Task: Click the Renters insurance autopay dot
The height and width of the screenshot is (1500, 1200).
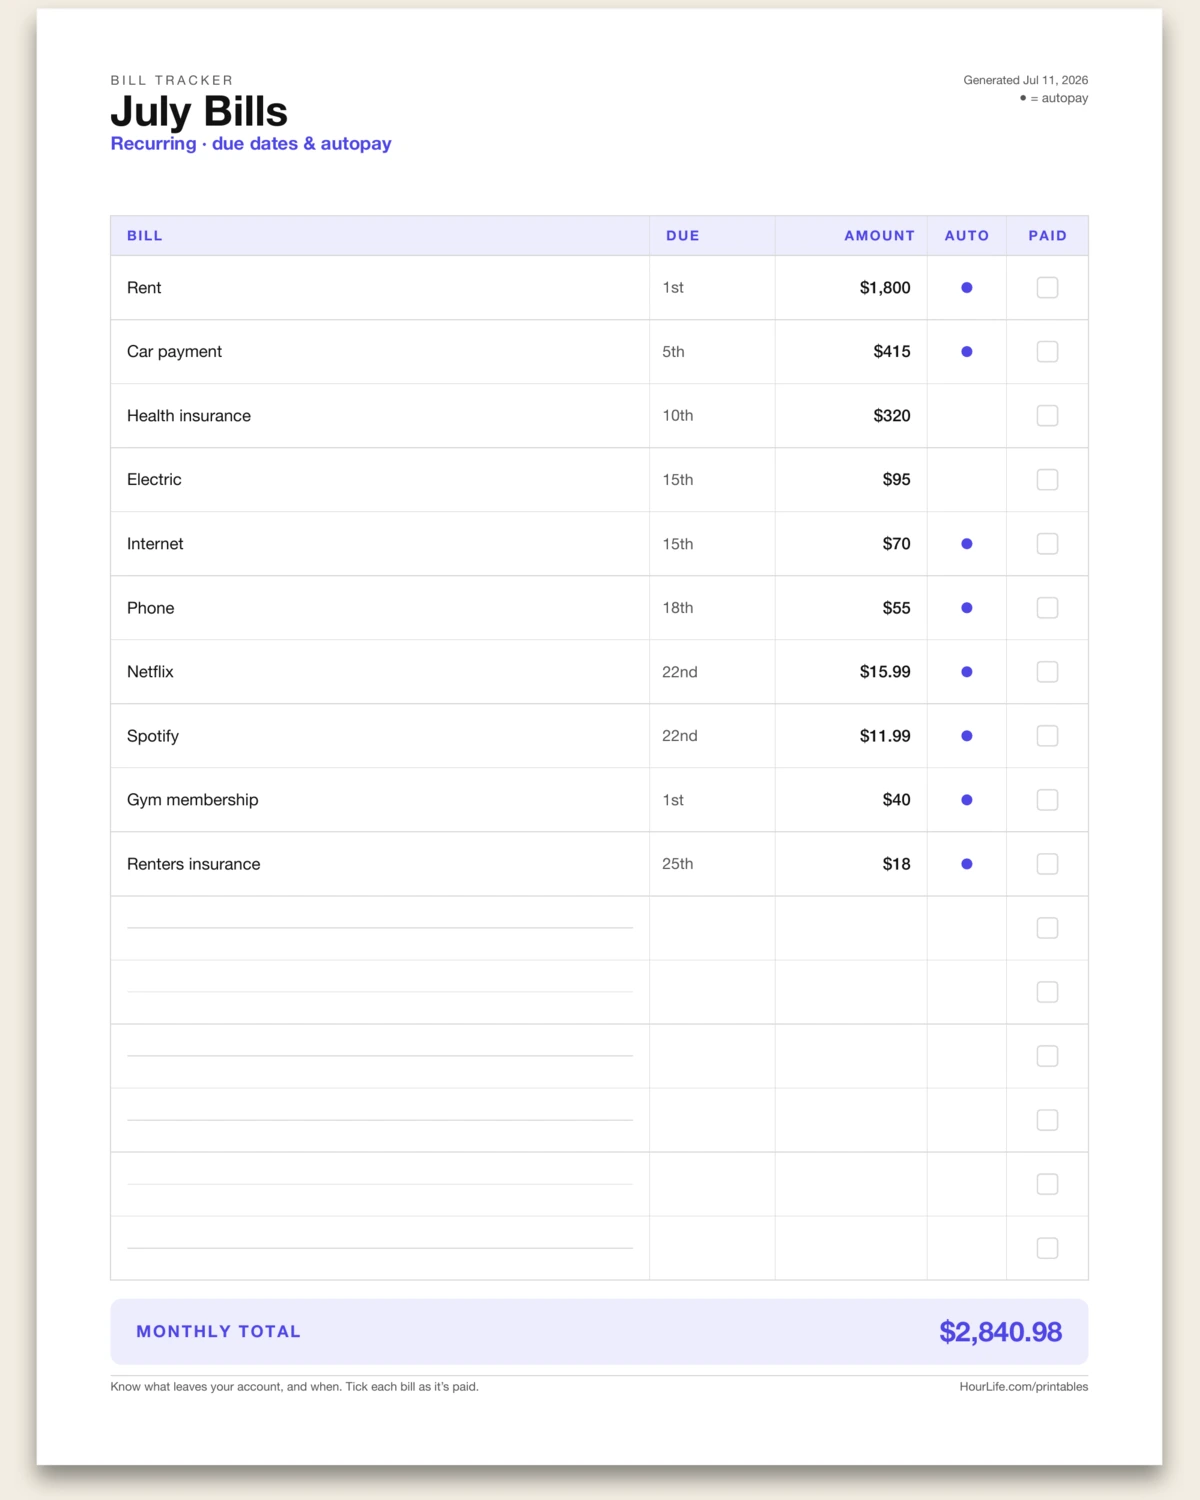Action: pos(967,864)
